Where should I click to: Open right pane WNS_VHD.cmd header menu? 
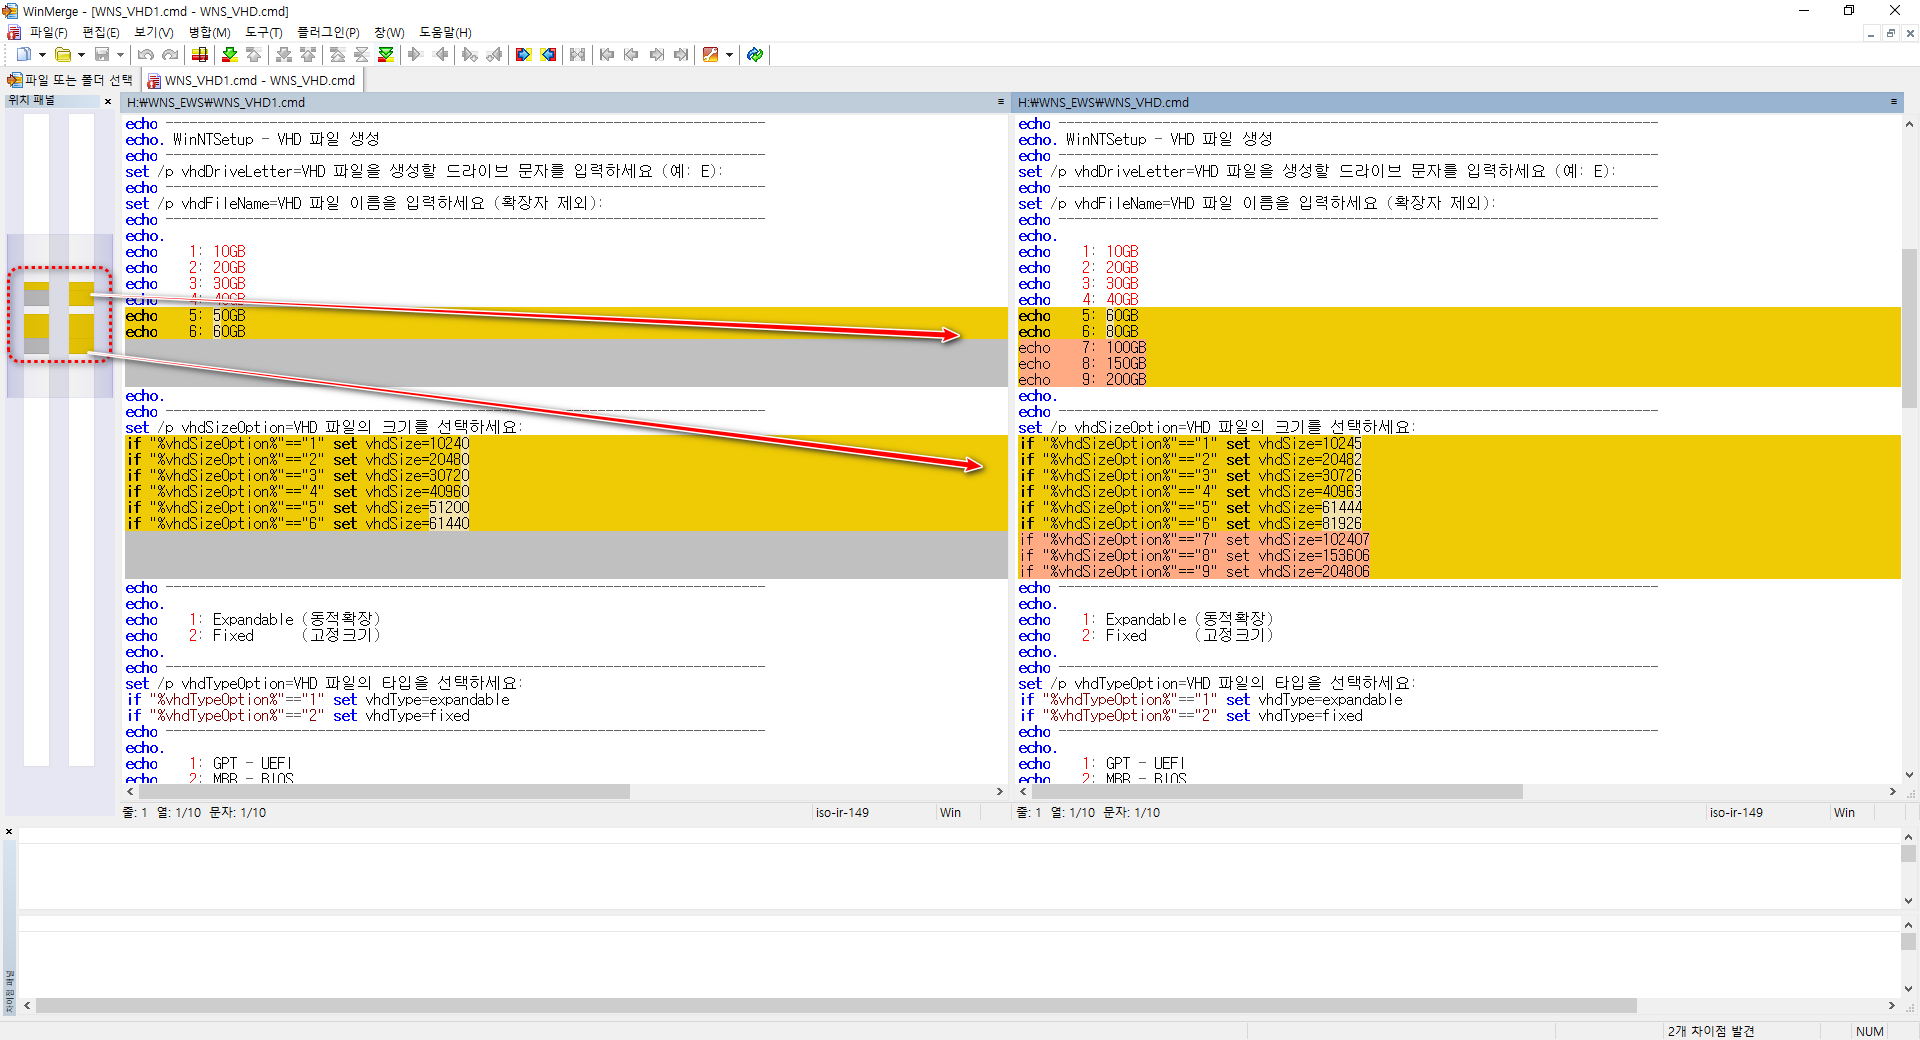1893,102
